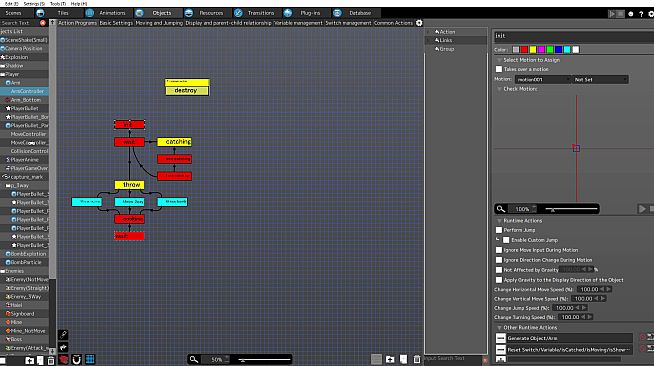Click the add folder icon in objects list
The height and width of the screenshot is (366, 654).
pyautogui.click(x=30, y=361)
